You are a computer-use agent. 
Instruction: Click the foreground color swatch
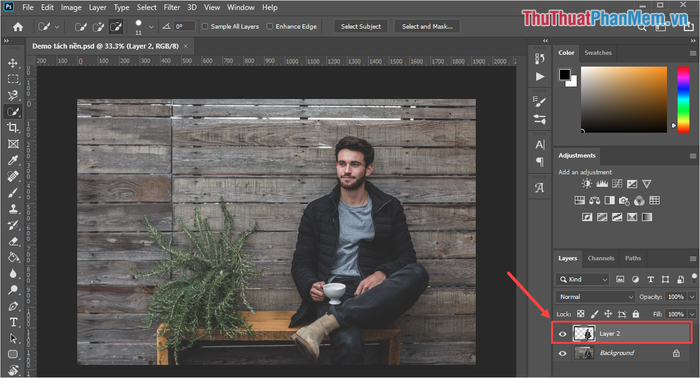tap(564, 75)
